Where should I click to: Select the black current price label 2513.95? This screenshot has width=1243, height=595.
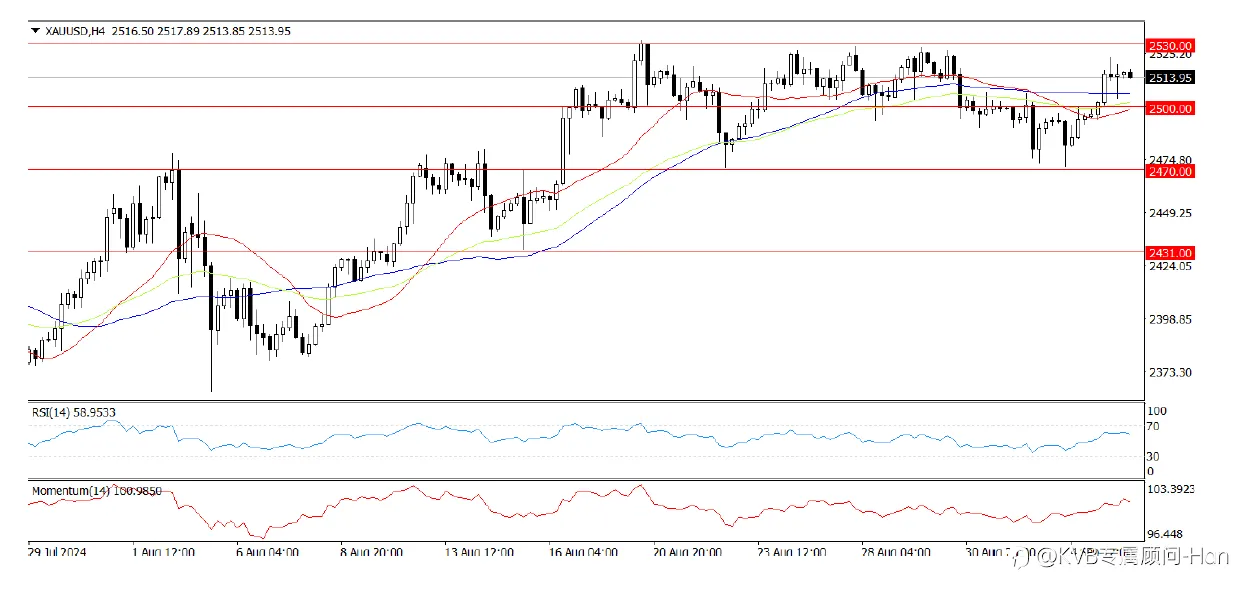click(1170, 77)
